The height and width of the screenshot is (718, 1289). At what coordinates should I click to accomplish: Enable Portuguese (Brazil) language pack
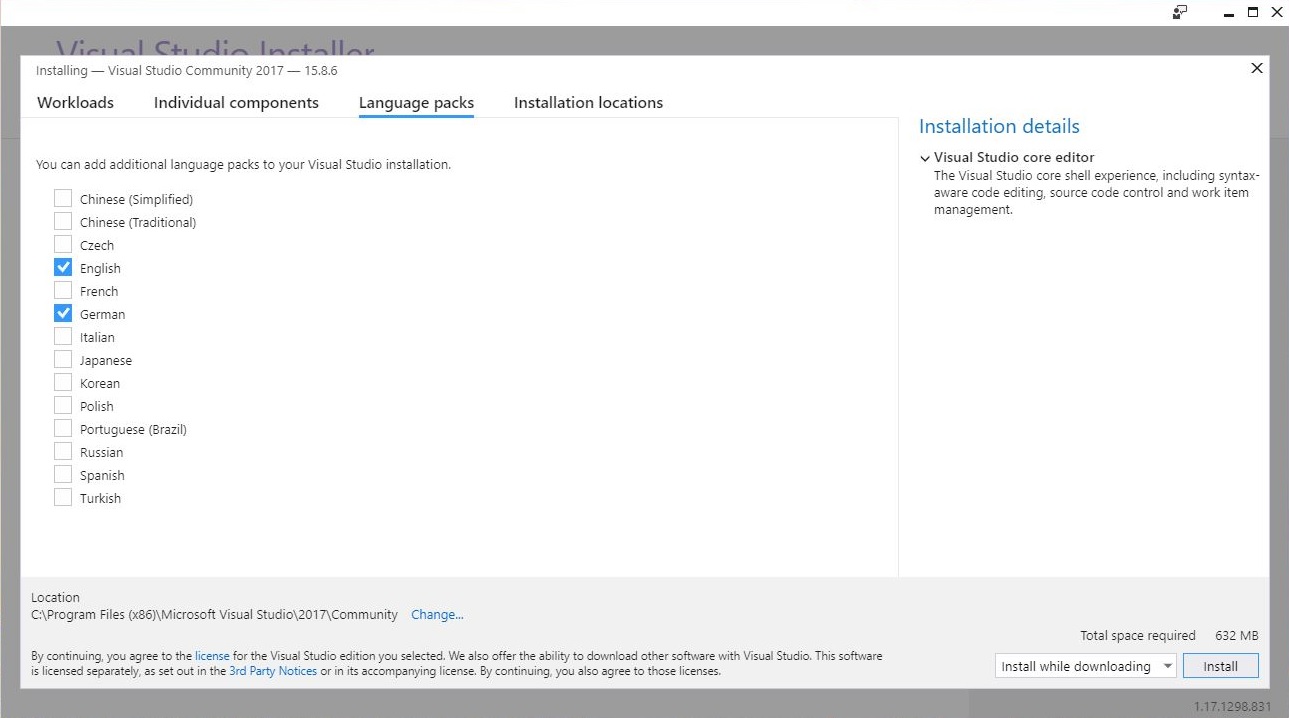pyautogui.click(x=63, y=428)
